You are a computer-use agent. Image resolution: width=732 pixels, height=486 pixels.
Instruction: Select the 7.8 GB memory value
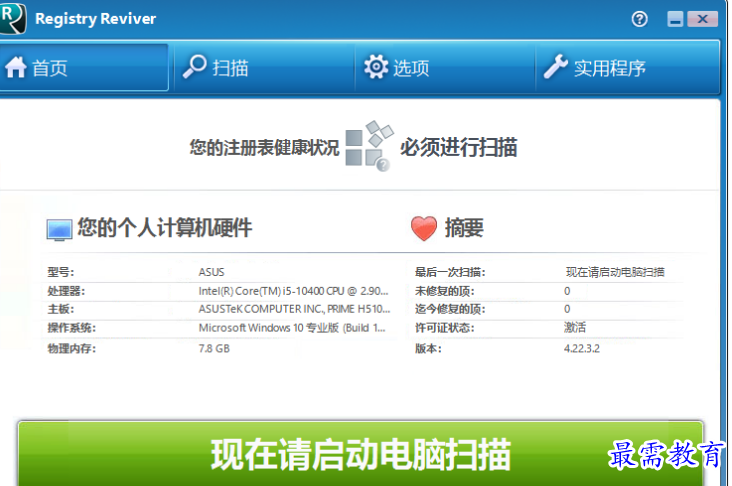(x=214, y=349)
